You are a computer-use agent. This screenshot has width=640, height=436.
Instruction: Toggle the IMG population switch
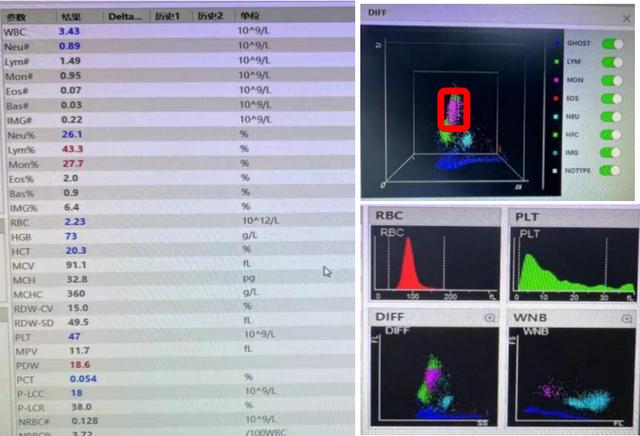pos(611,153)
